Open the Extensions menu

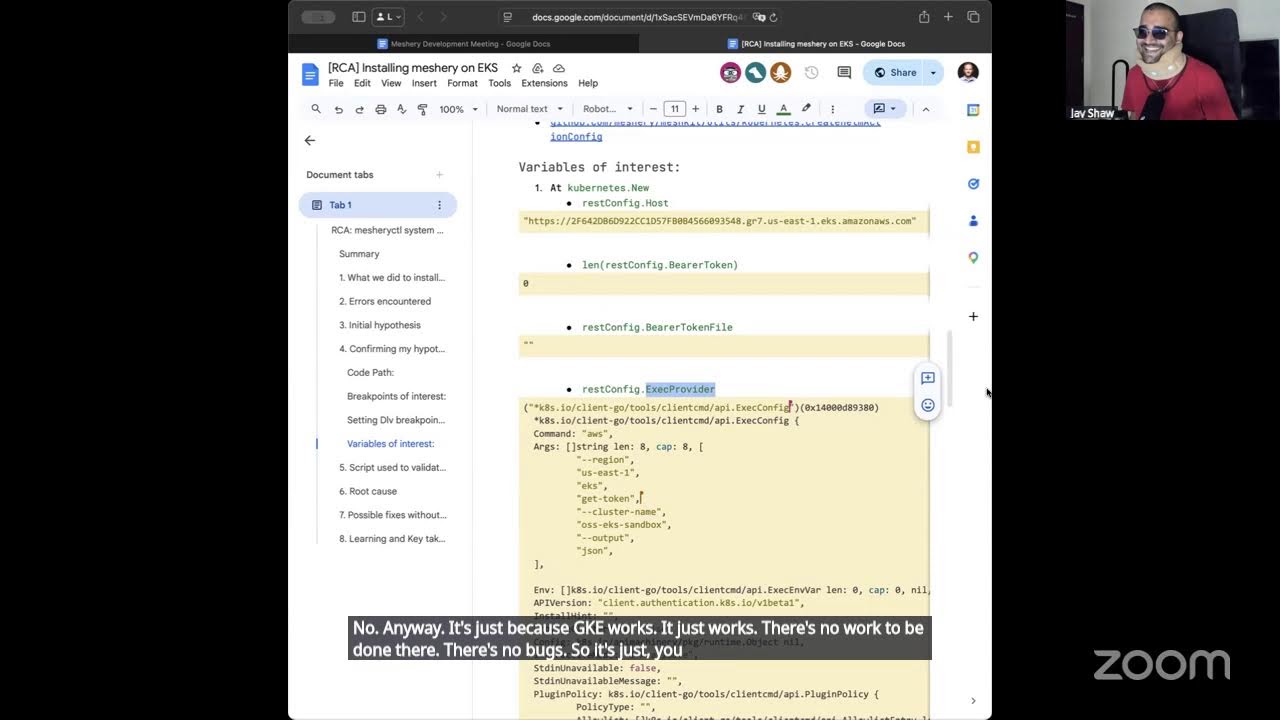(544, 83)
